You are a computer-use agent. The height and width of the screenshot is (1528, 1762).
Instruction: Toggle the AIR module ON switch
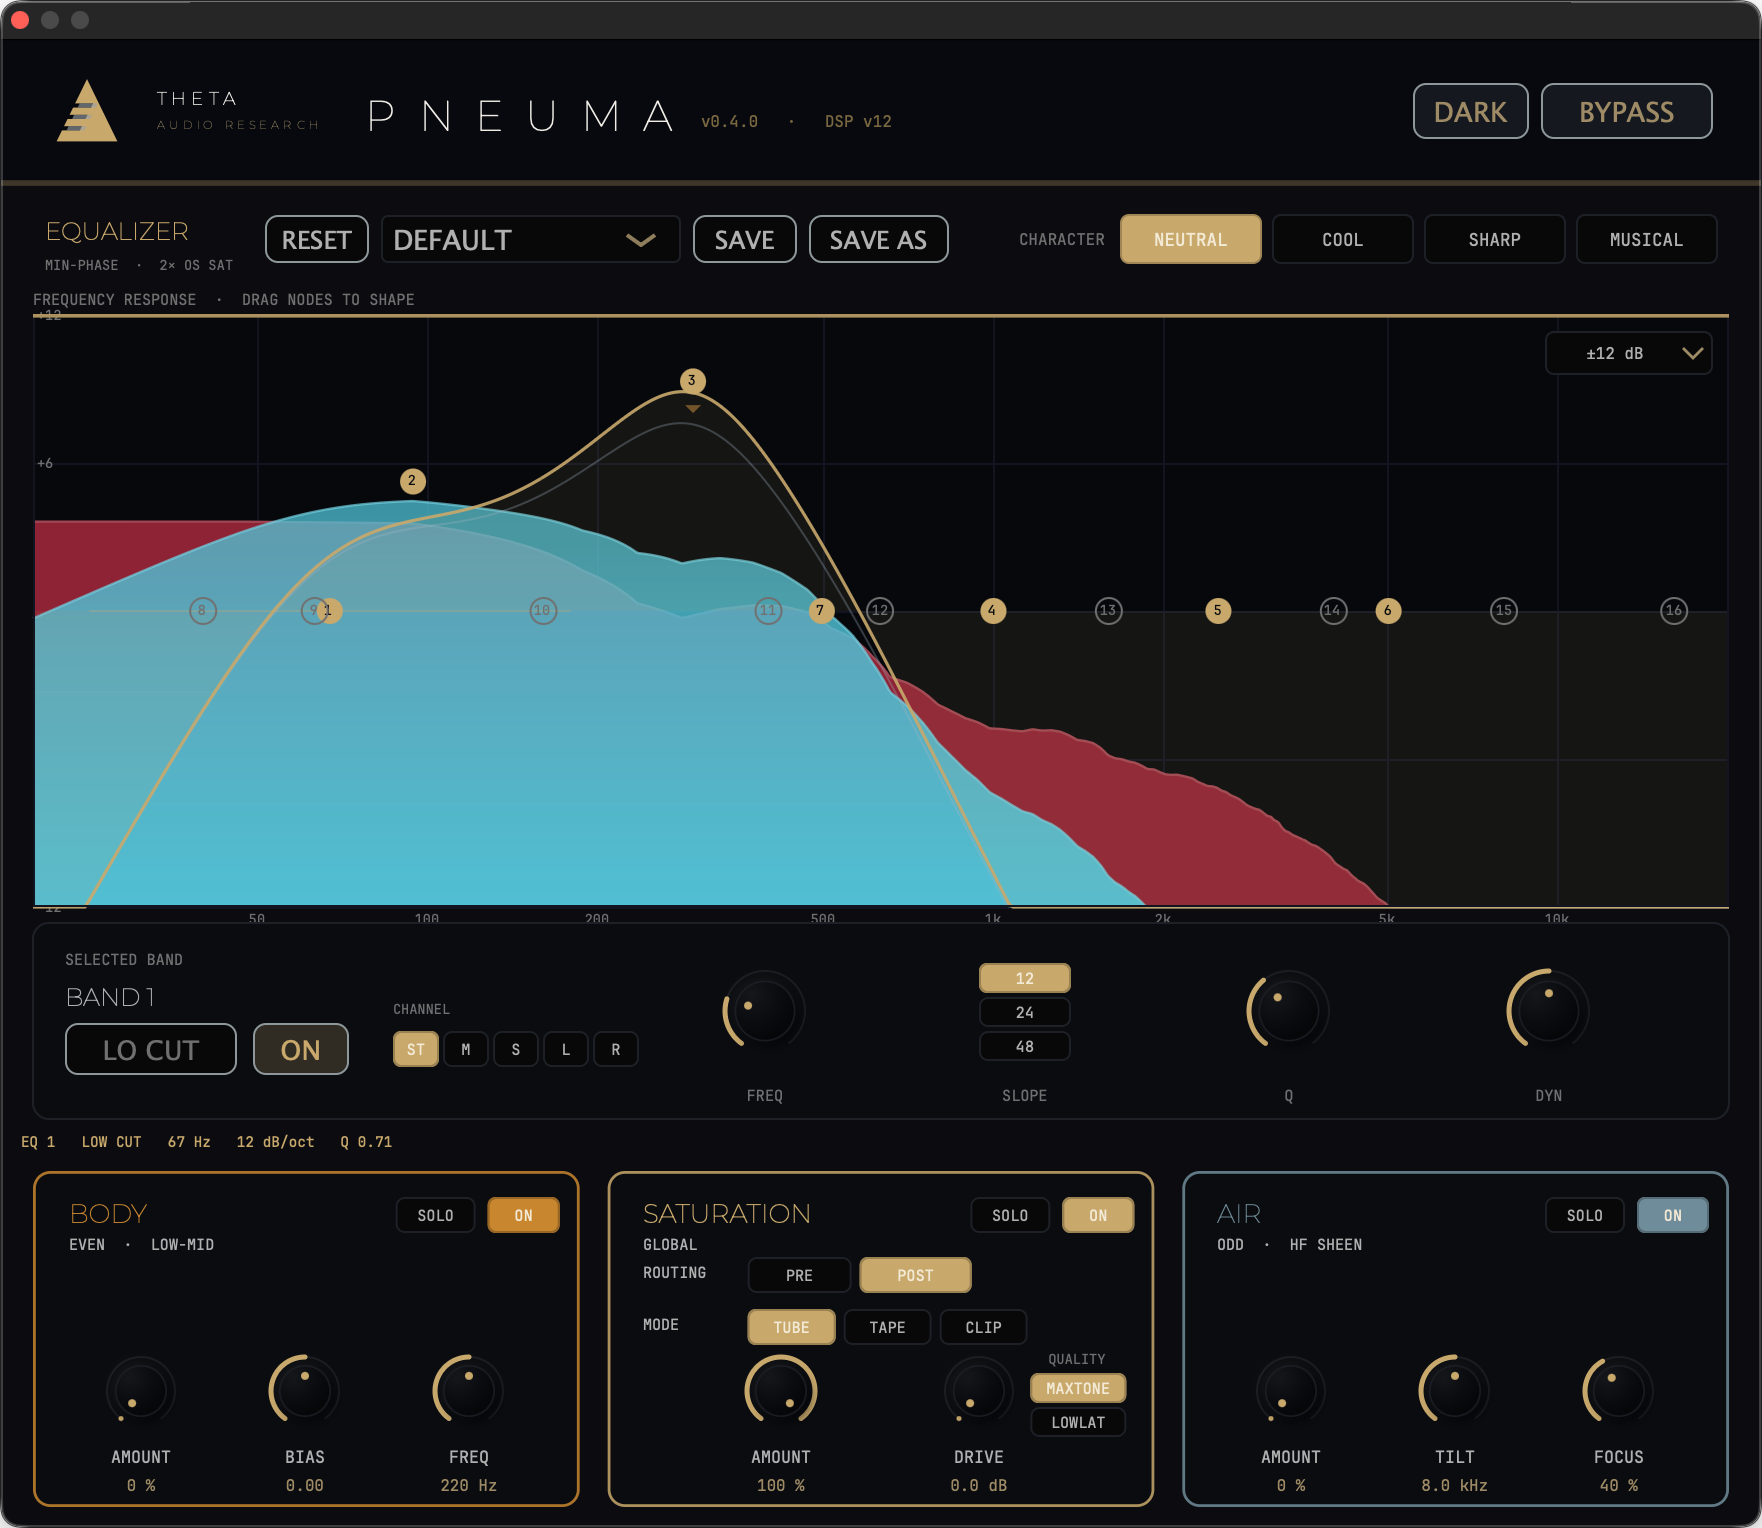(1673, 1215)
